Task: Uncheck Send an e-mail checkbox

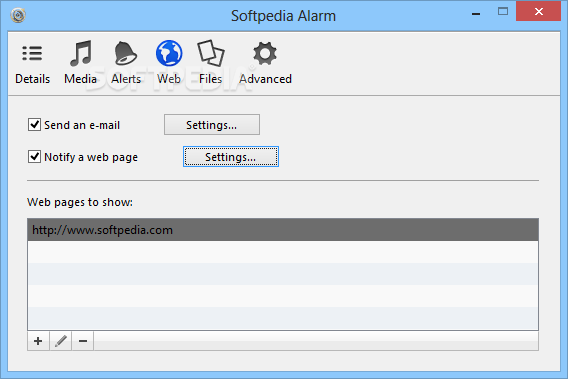Action: [x=34, y=125]
